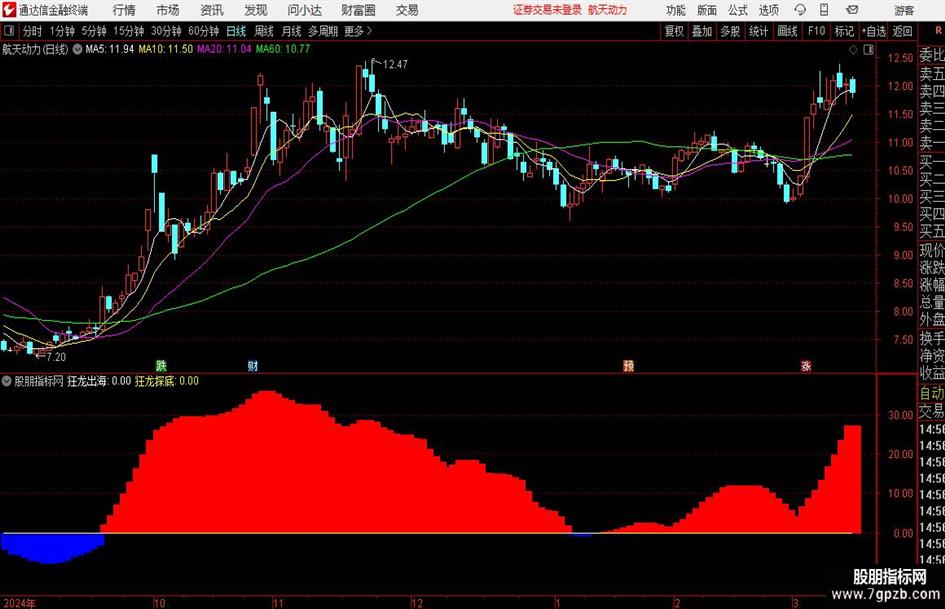Toggle the right info panel icon
This screenshot has width=945, height=609.
click(868, 50)
